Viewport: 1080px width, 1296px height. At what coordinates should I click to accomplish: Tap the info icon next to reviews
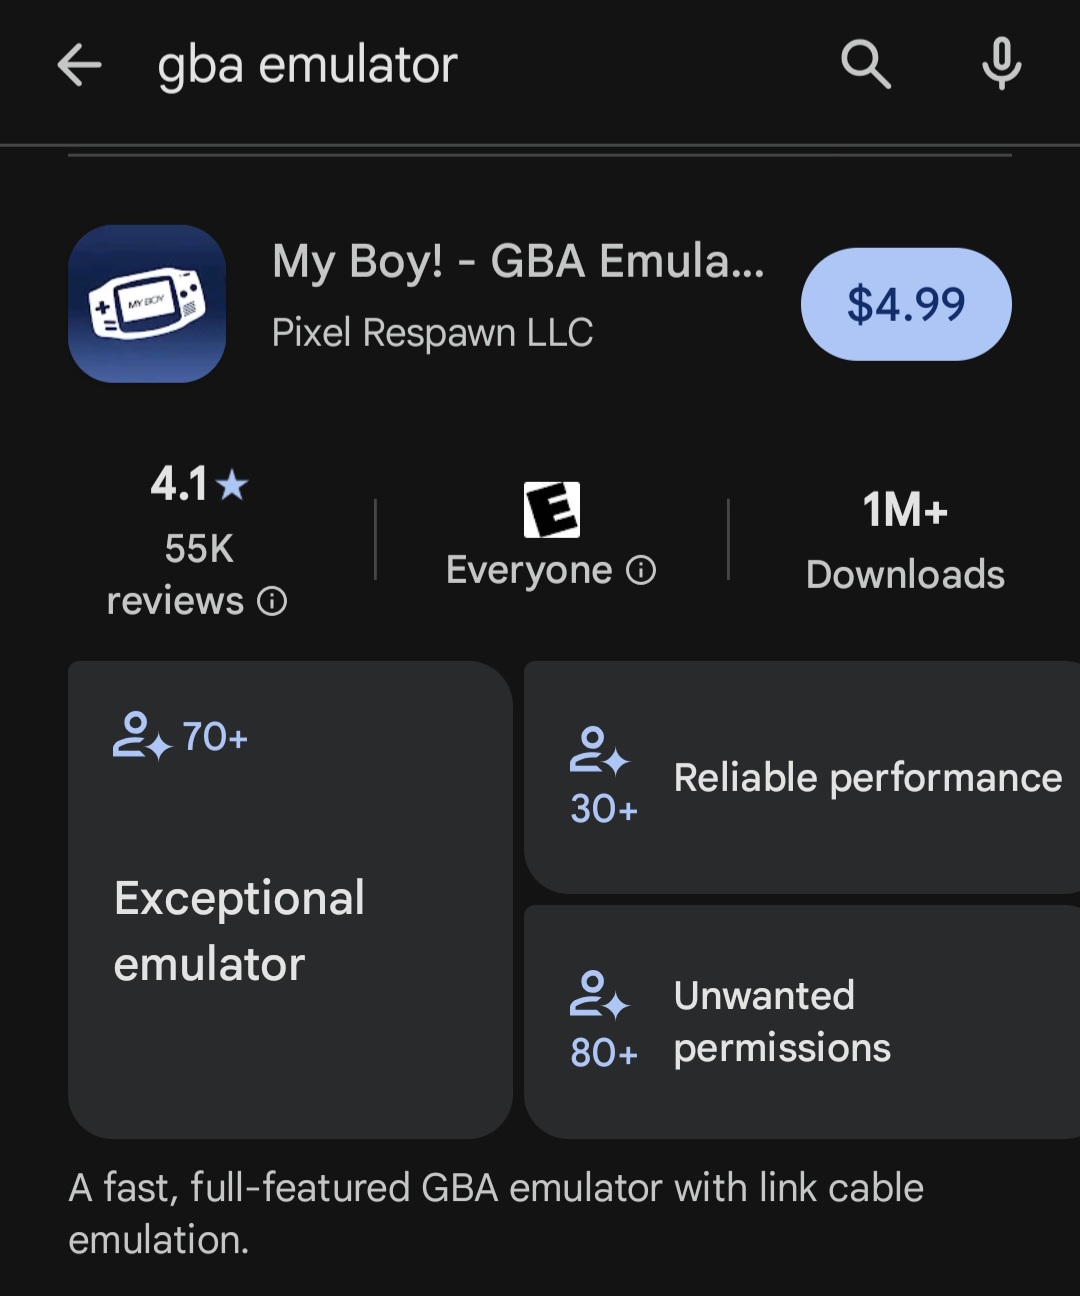coord(272,601)
